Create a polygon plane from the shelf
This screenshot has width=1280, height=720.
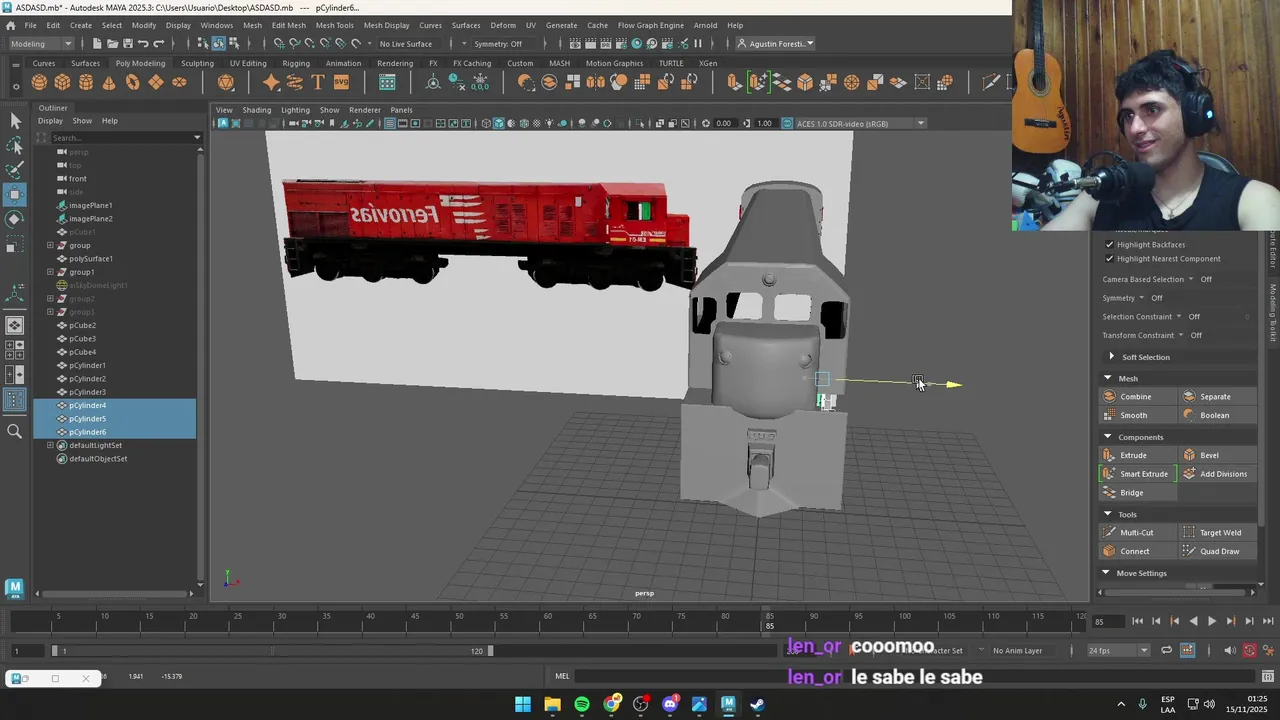(x=156, y=83)
